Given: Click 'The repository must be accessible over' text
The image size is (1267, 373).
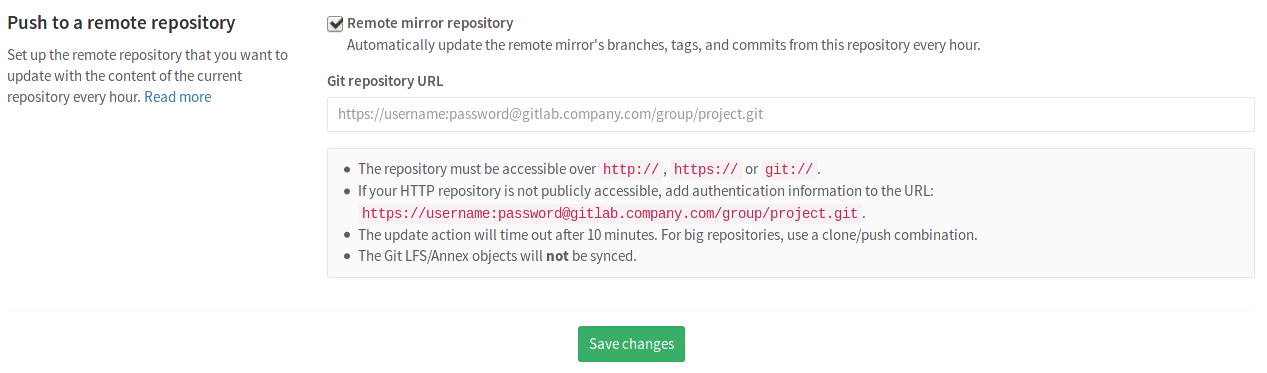Looking at the screenshot, I should [477, 169].
